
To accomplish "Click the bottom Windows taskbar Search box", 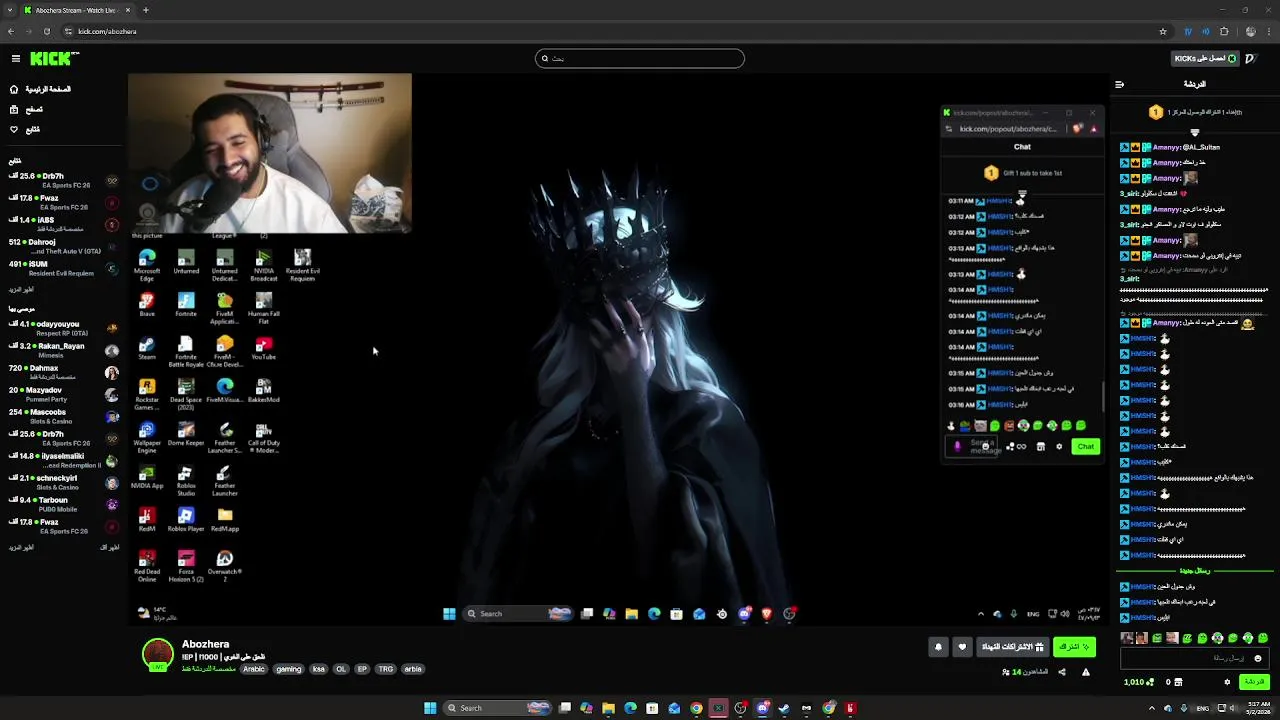I will [x=498, y=708].
